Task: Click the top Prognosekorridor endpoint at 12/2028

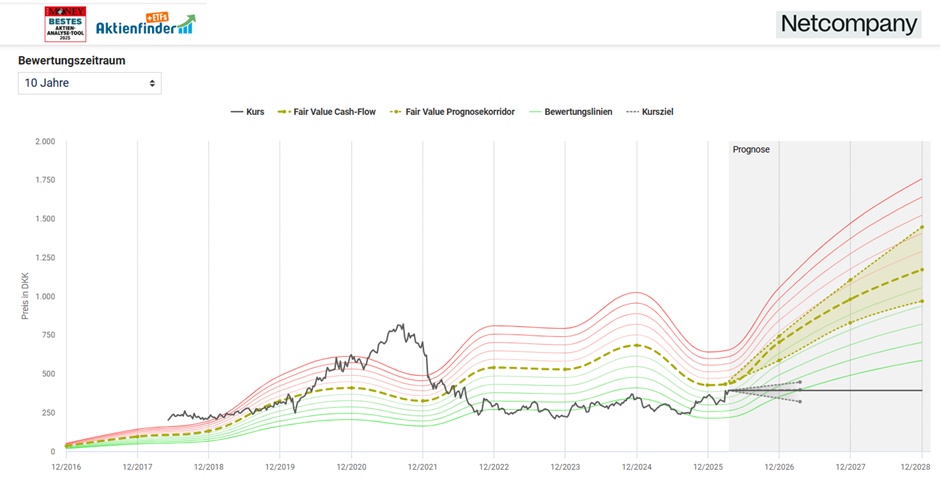Action: click(x=921, y=227)
